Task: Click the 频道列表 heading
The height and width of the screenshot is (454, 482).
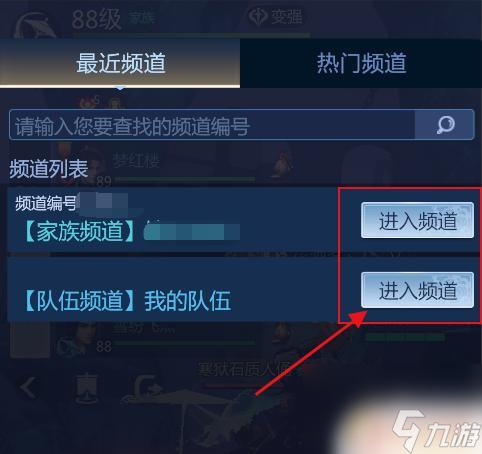Action: coord(49,169)
